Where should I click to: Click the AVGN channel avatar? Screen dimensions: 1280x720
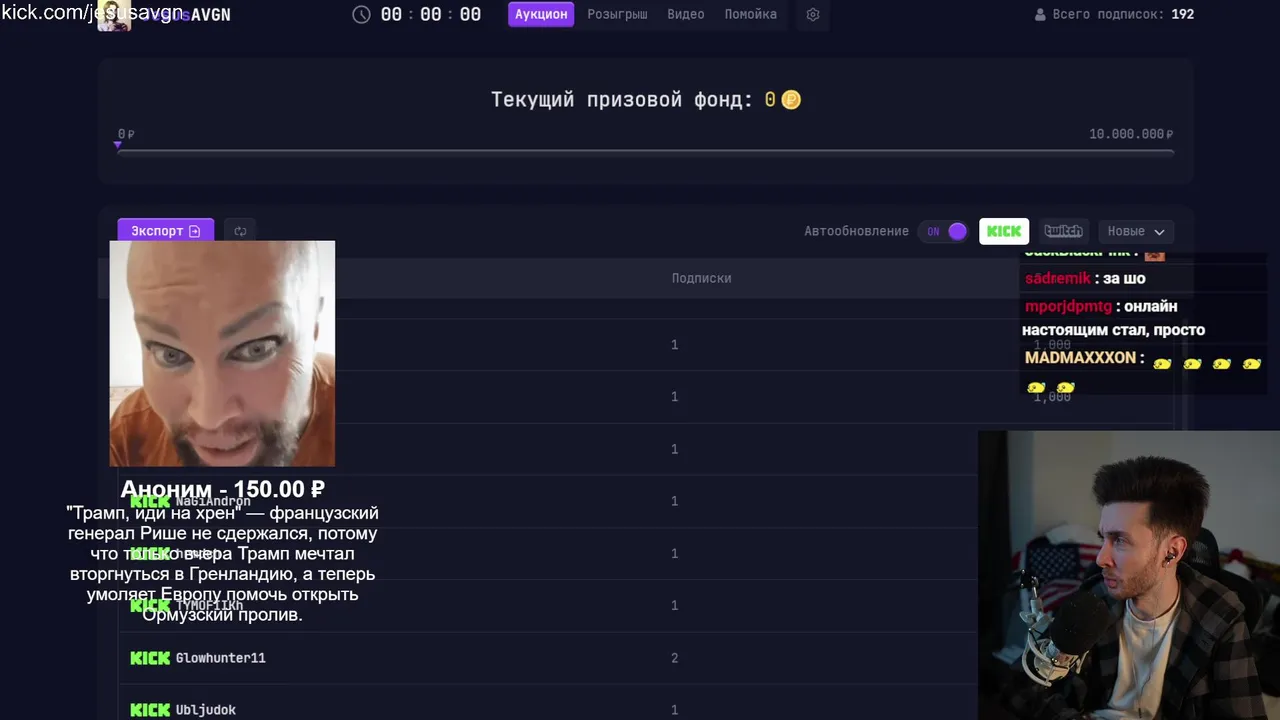pos(114,15)
